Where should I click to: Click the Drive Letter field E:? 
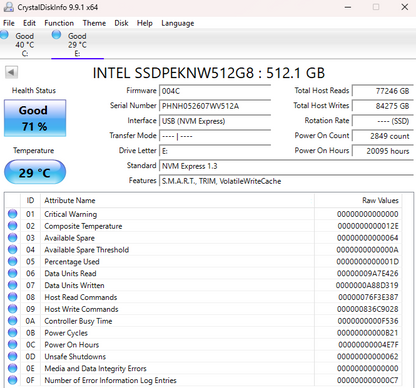point(215,151)
